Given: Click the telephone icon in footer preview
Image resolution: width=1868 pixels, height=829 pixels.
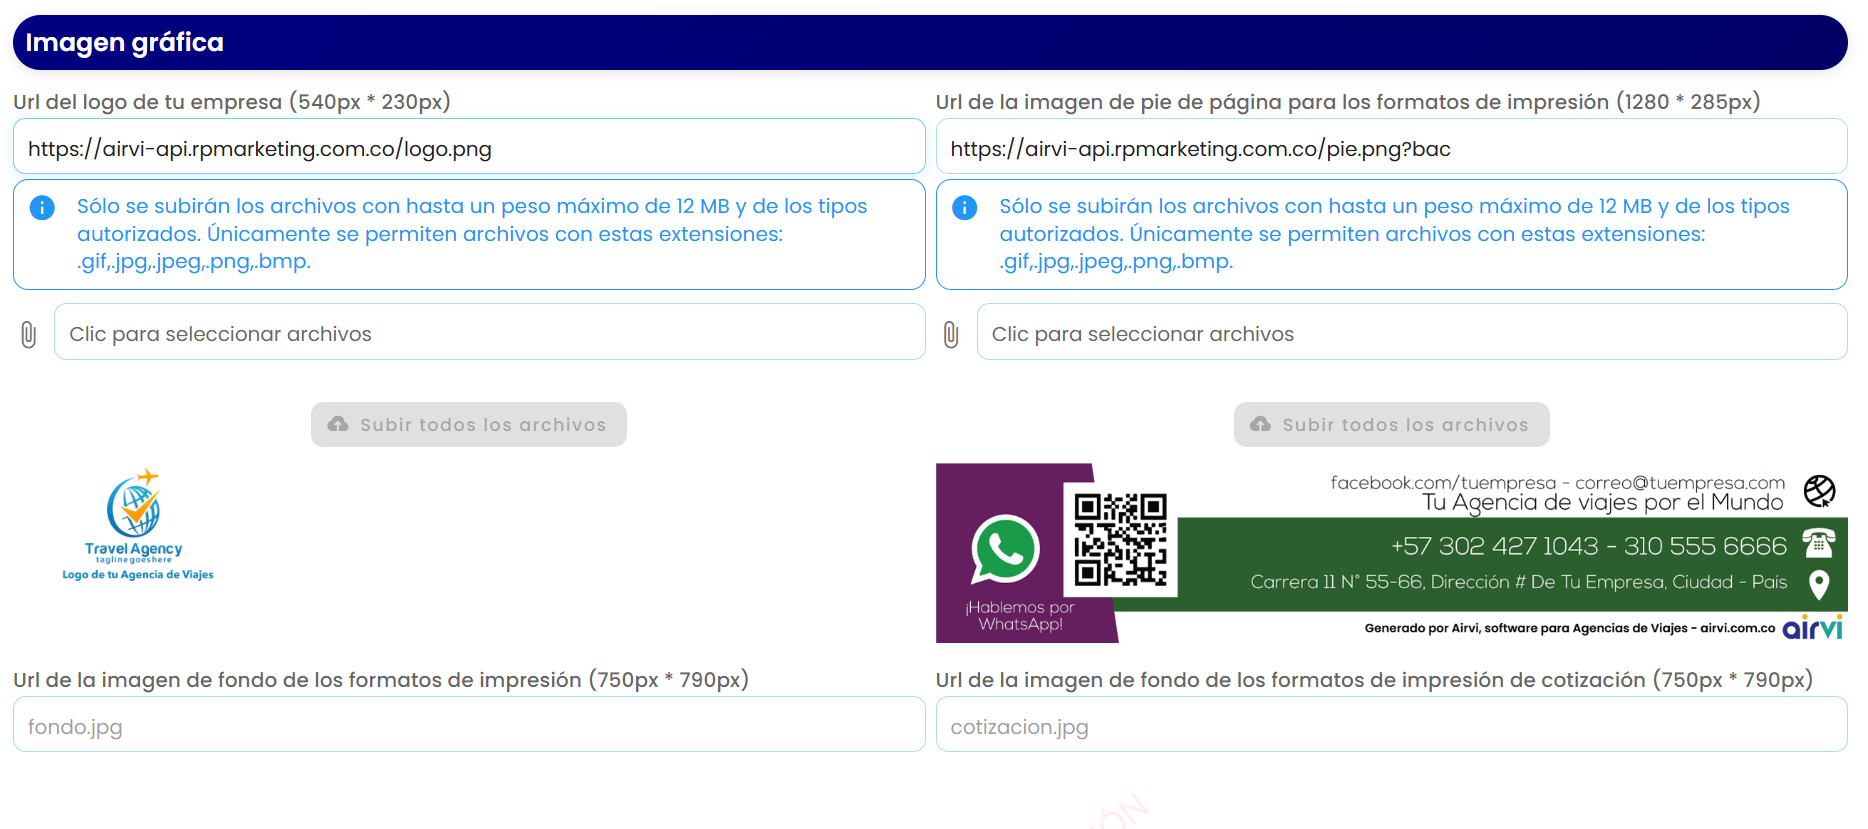Looking at the screenshot, I should pos(1818,543).
